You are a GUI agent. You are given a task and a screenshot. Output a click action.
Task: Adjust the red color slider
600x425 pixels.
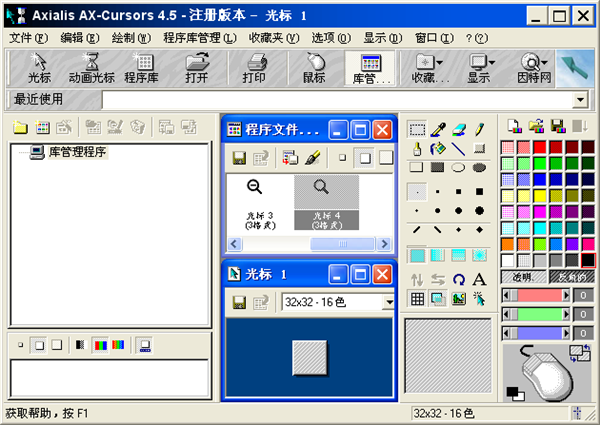point(536,295)
